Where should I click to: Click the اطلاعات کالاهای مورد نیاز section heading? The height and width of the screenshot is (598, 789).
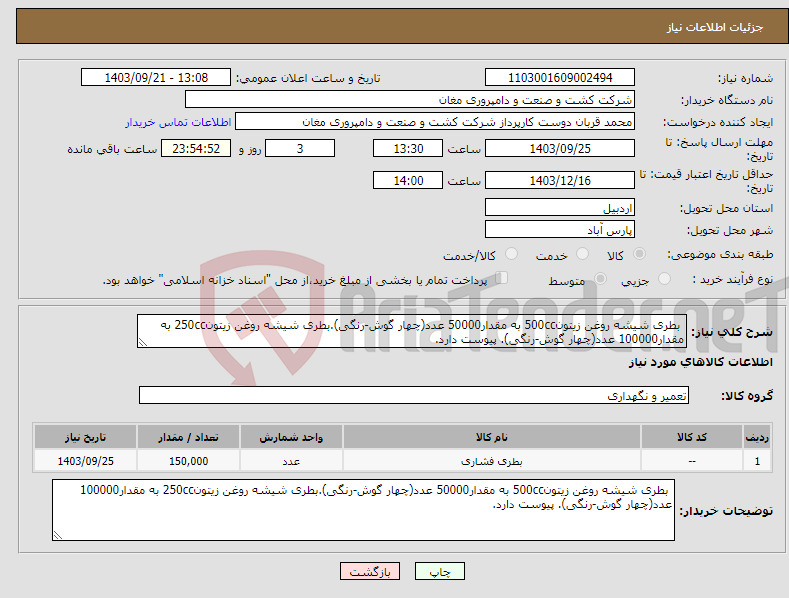(700, 362)
